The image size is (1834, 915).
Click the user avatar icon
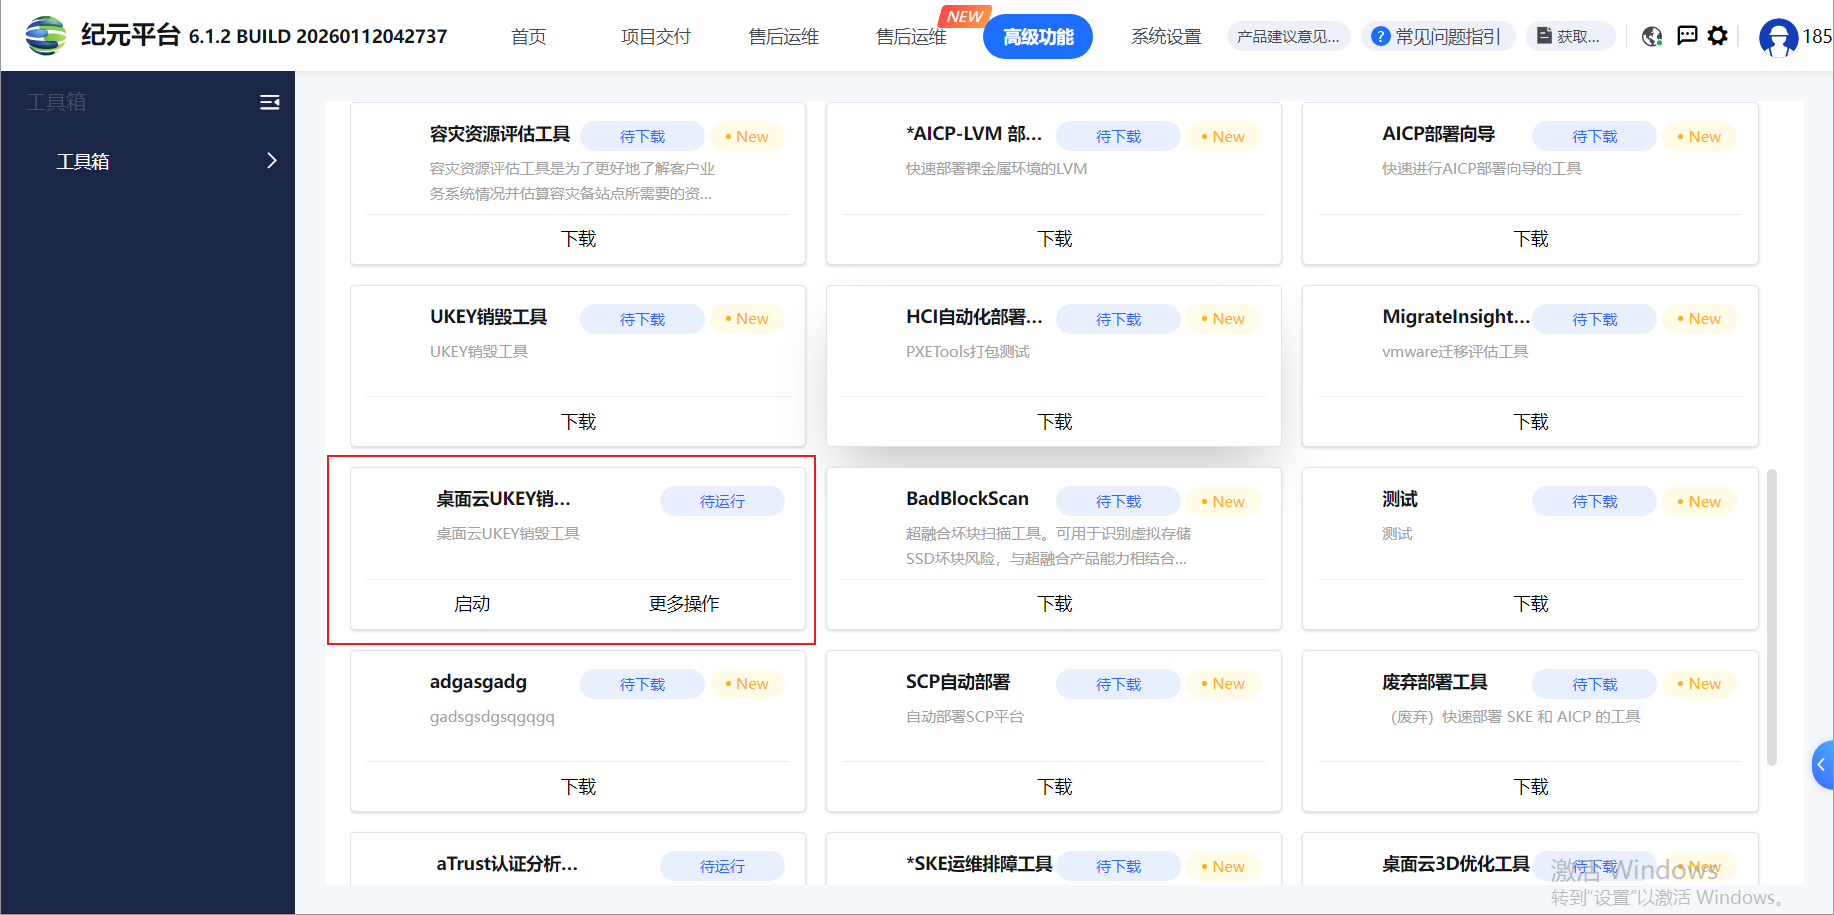pos(1778,37)
